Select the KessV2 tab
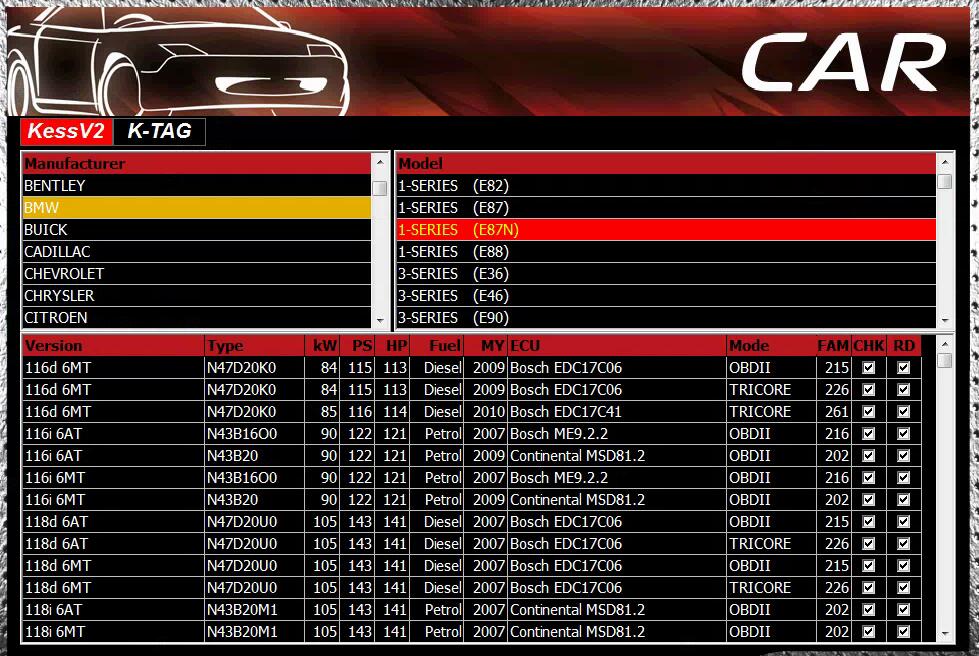This screenshot has width=979, height=656. click(66, 131)
